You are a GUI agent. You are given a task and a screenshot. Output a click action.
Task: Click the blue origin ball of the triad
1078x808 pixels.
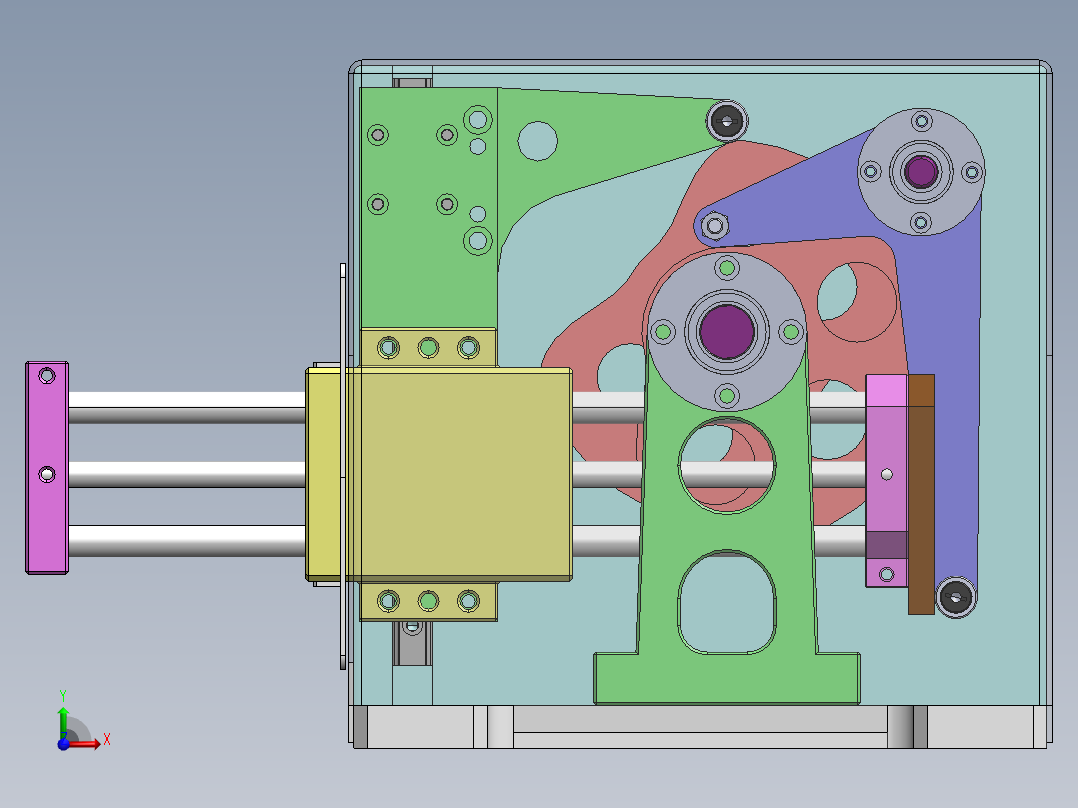click(x=63, y=744)
